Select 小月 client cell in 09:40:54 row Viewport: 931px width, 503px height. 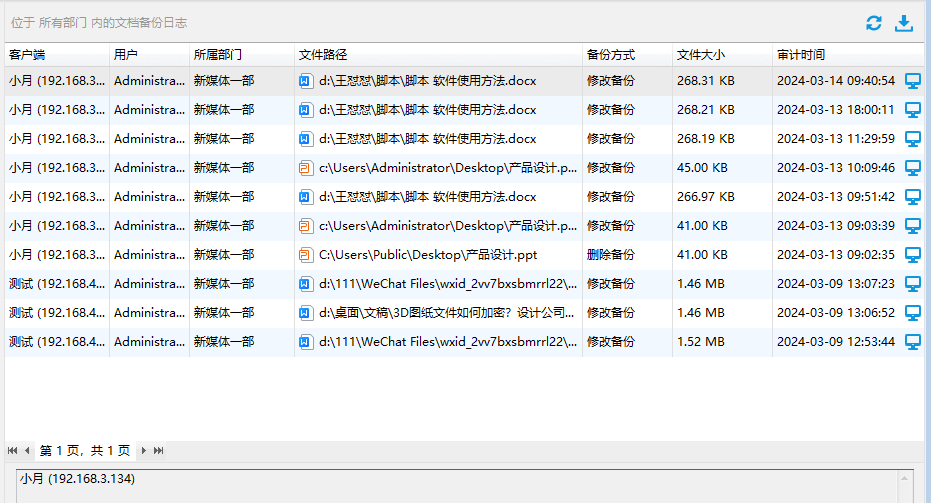click(x=57, y=81)
